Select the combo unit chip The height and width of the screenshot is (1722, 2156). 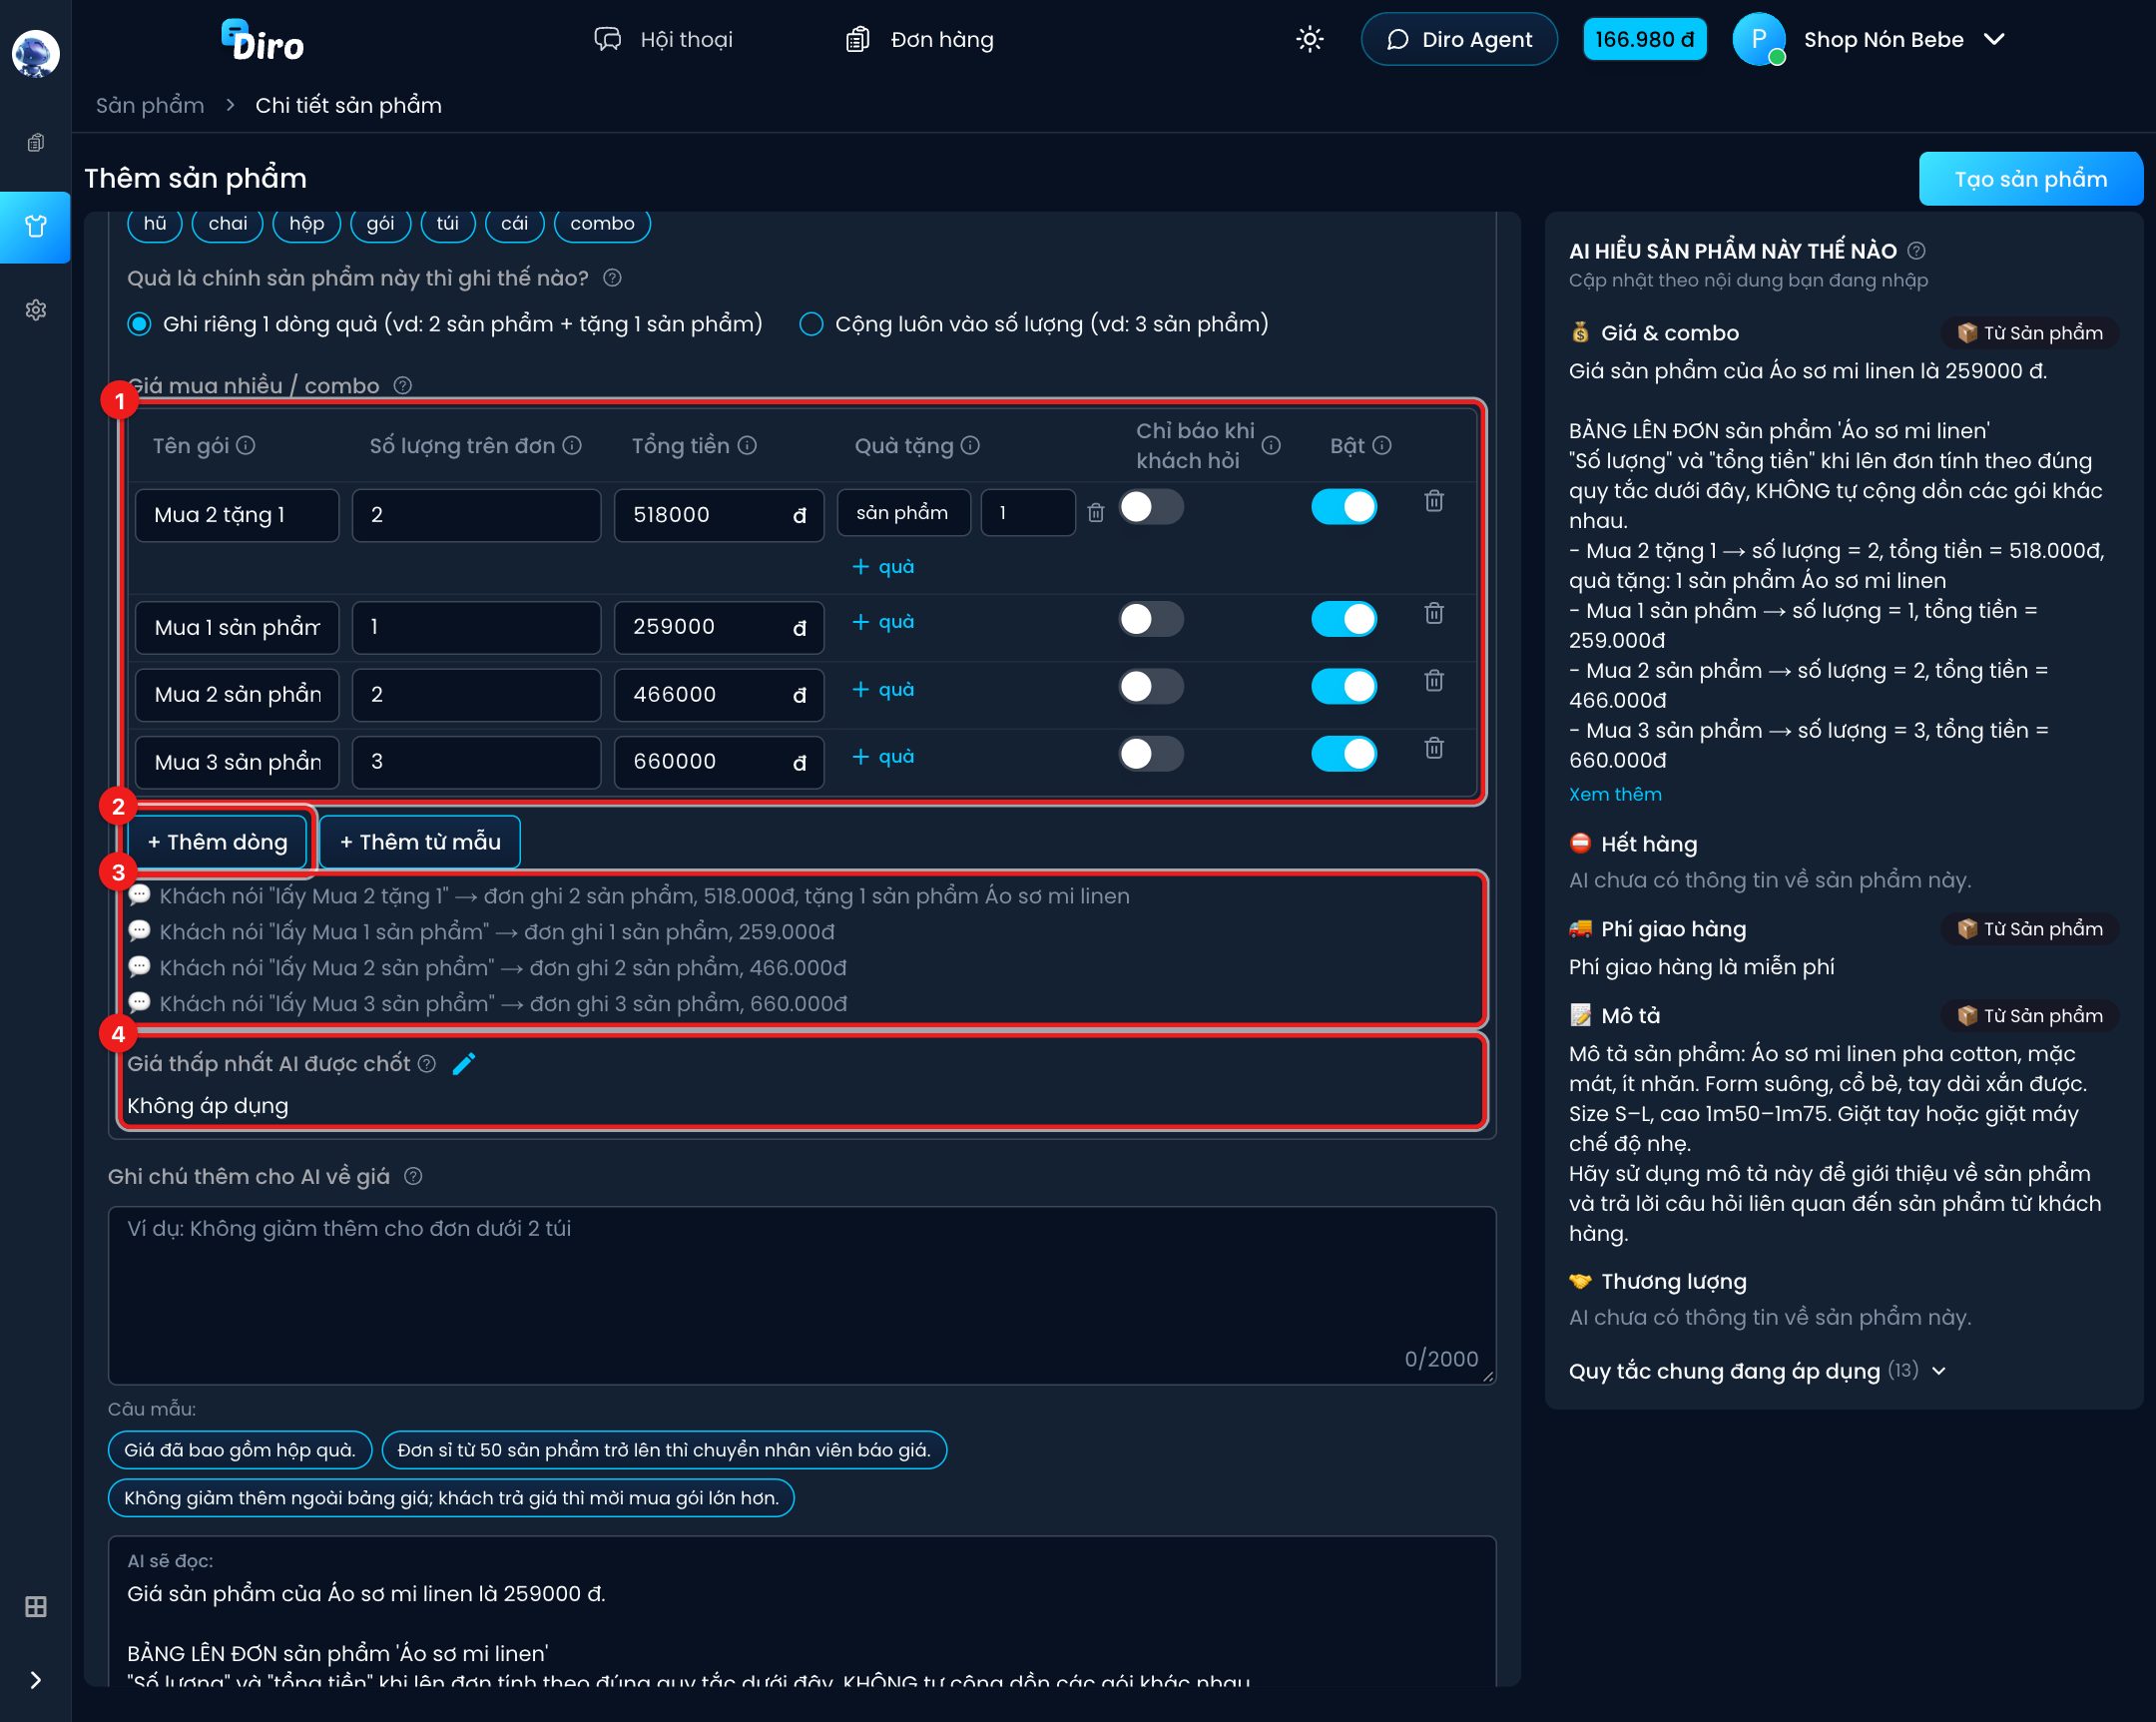coord(602,223)
